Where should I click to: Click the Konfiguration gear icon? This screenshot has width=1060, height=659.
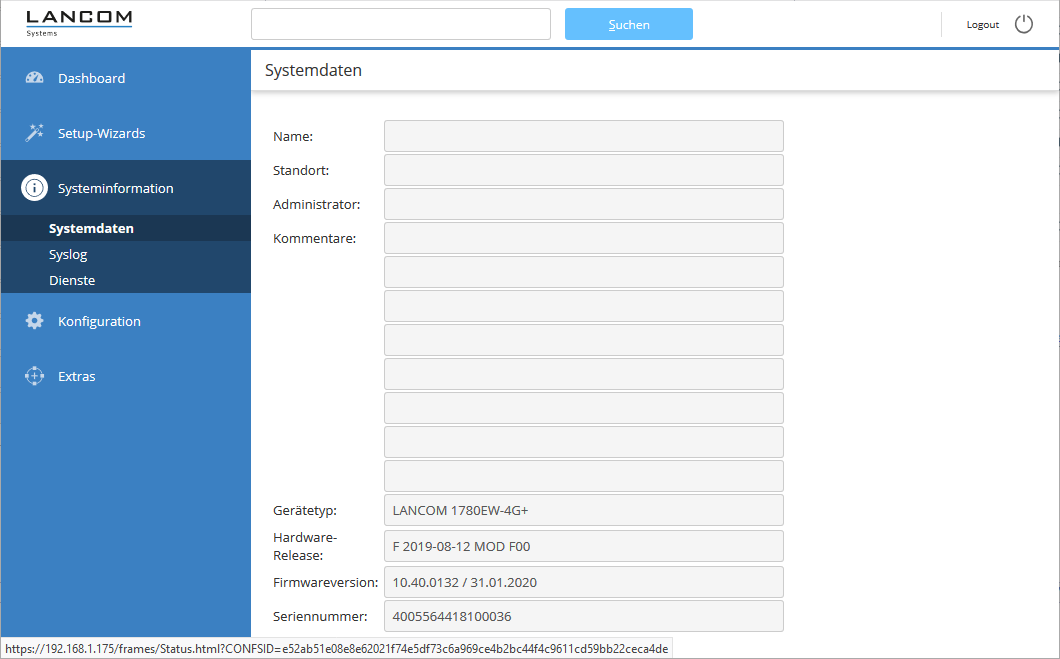pos(35,321)
